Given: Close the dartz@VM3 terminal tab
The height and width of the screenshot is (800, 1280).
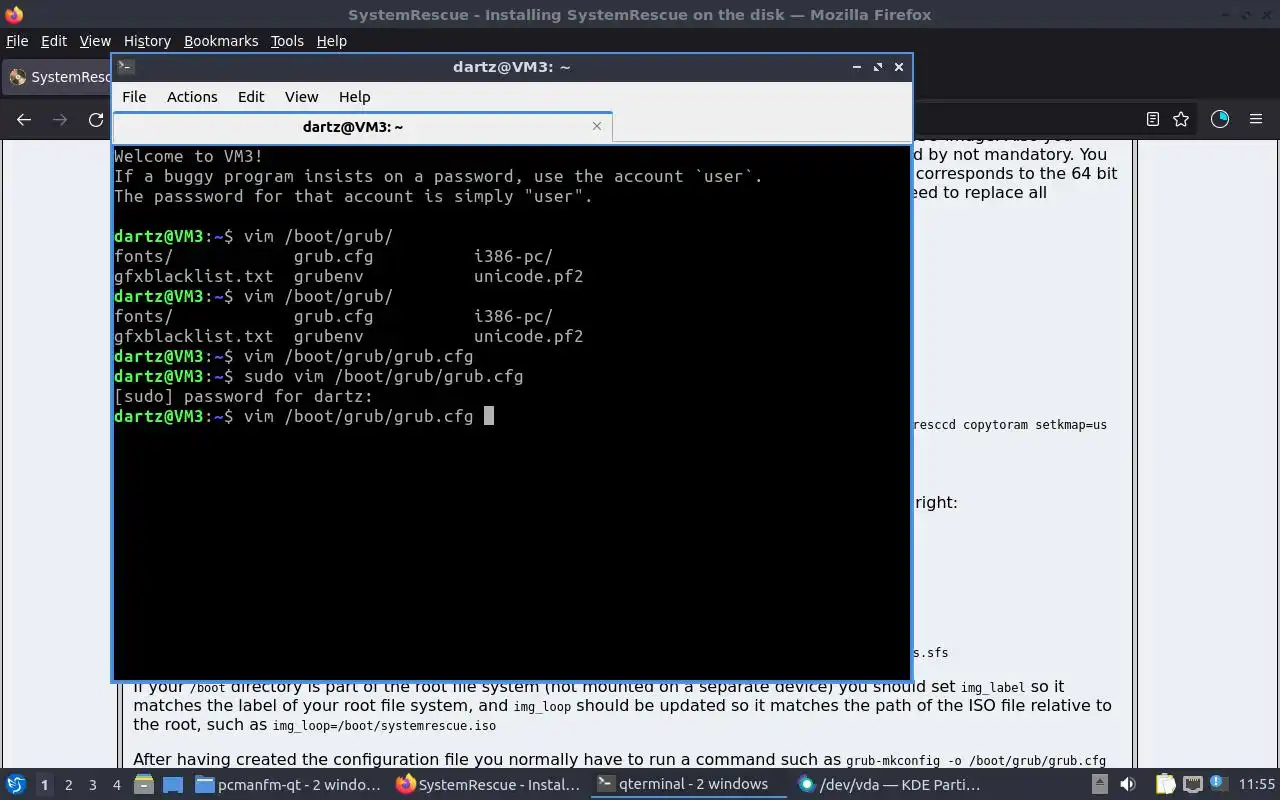Looking at the screenshot, I should (x=597, y=126).
